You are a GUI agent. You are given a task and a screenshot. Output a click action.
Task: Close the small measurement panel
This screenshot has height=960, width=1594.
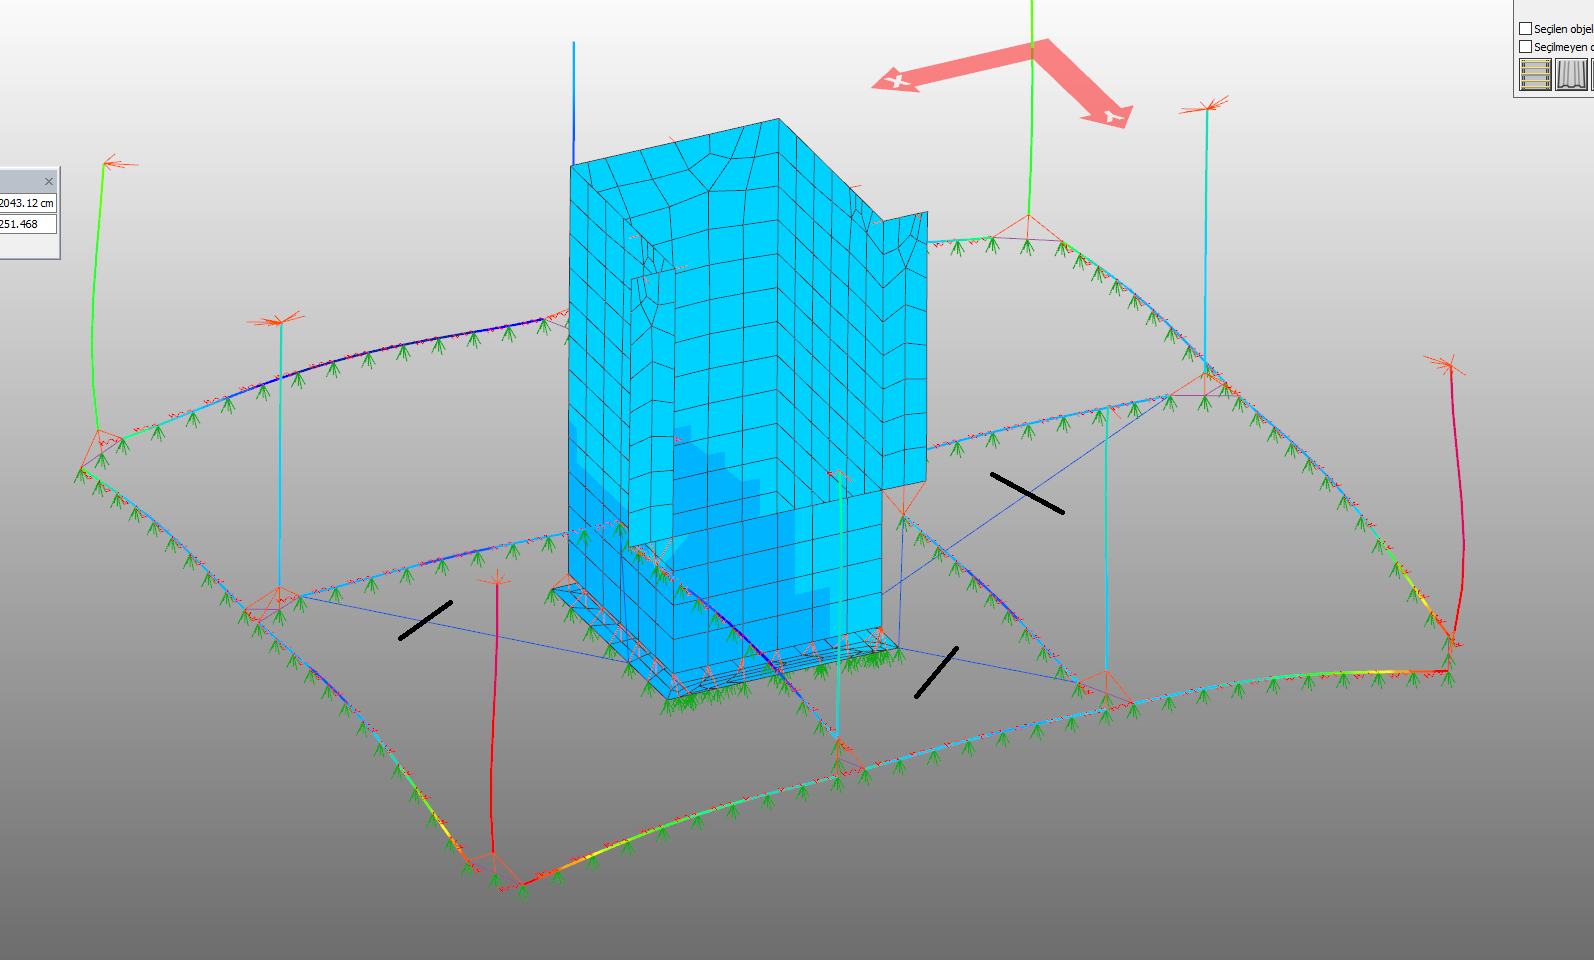48,181
